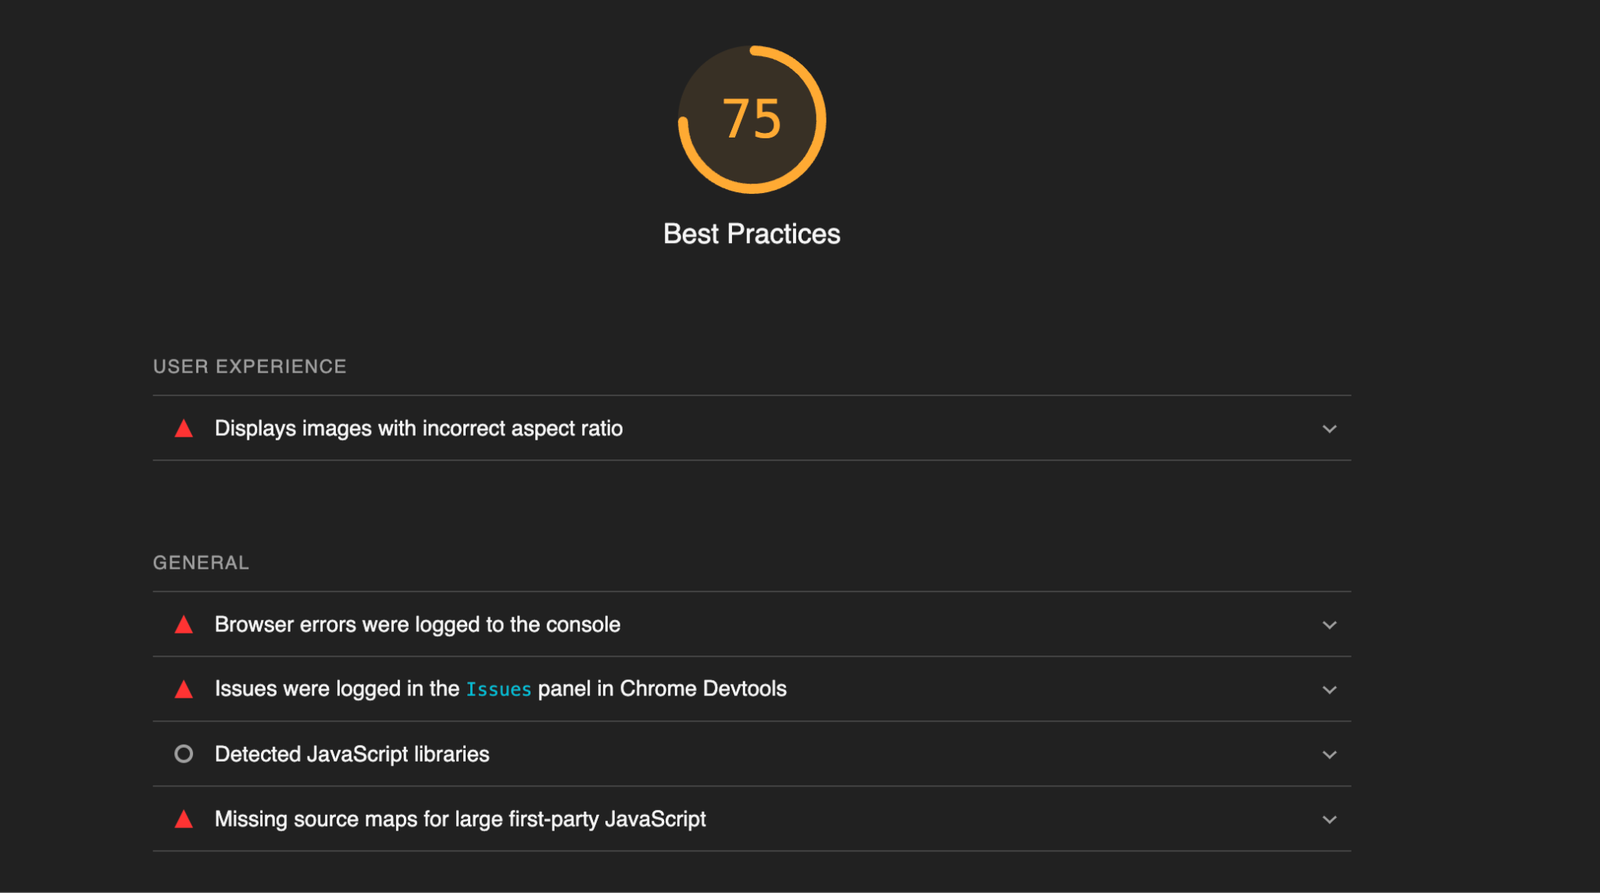
Task: Click the 'panel in Chrome Devtools' audit text
Action: 662,689
